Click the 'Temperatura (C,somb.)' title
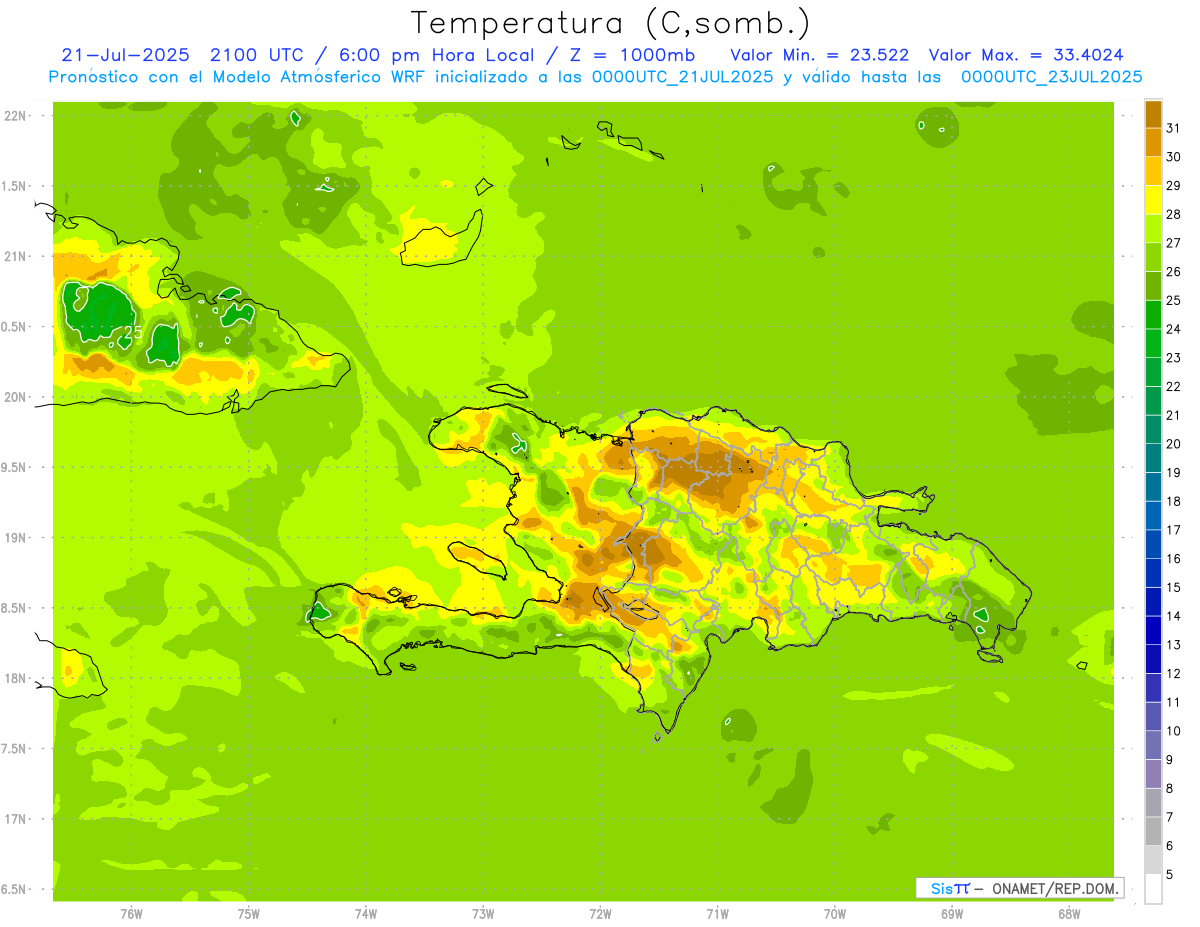The image size is (1200, 927). click(610, 23)
